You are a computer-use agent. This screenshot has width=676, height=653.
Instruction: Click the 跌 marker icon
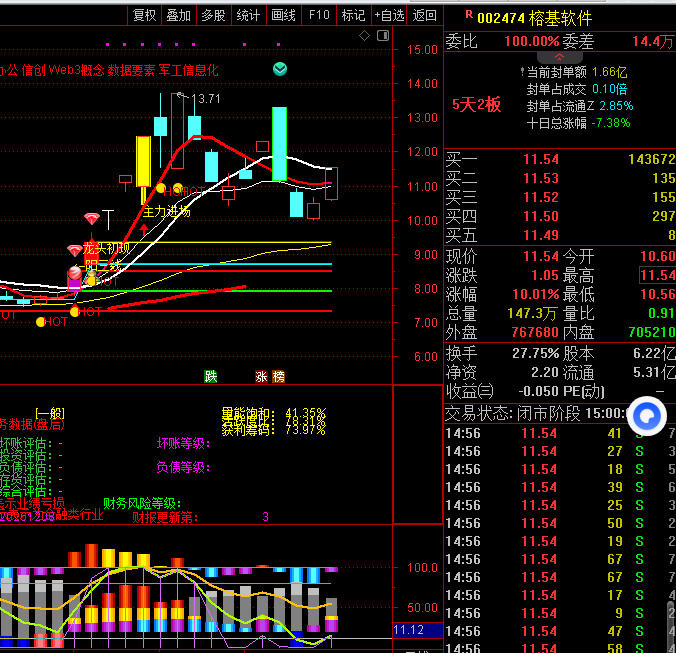(x=210, y=376)
